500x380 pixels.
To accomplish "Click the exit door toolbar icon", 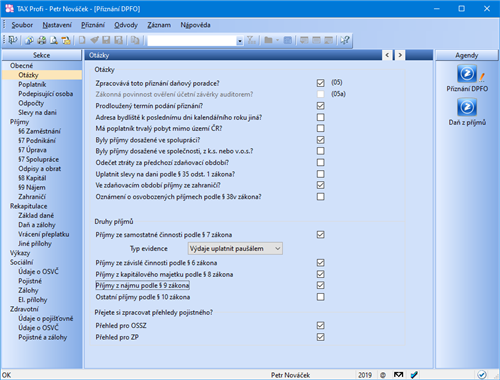I will pyautogui.click(x=12, y=40).
